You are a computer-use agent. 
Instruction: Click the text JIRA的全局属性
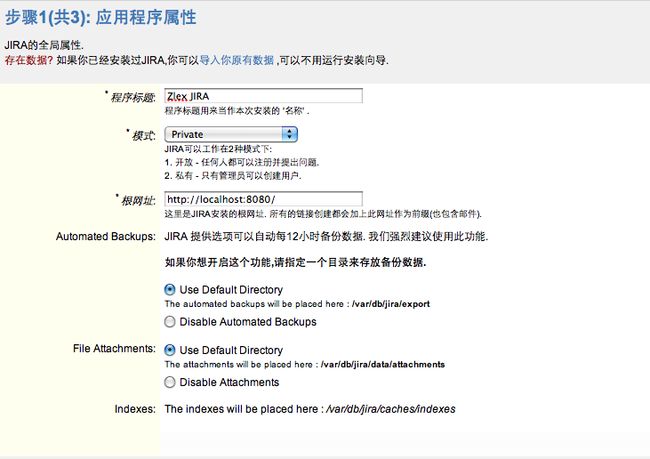point(44,45)
